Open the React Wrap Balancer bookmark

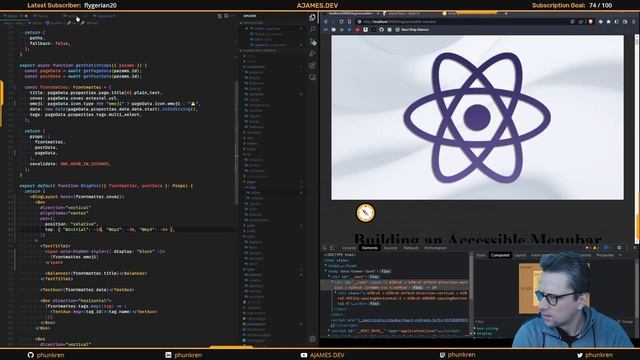click(x=412, y=29)
